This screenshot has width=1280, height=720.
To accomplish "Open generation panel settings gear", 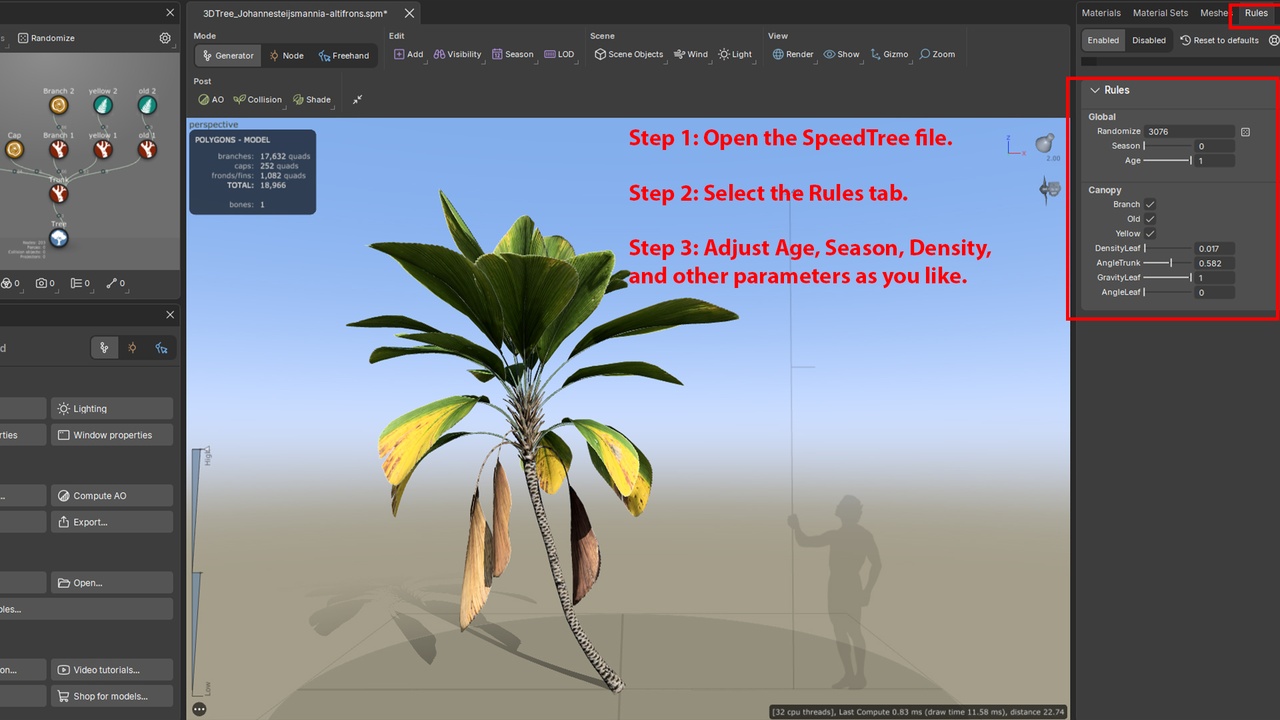I will coord(165,38).
